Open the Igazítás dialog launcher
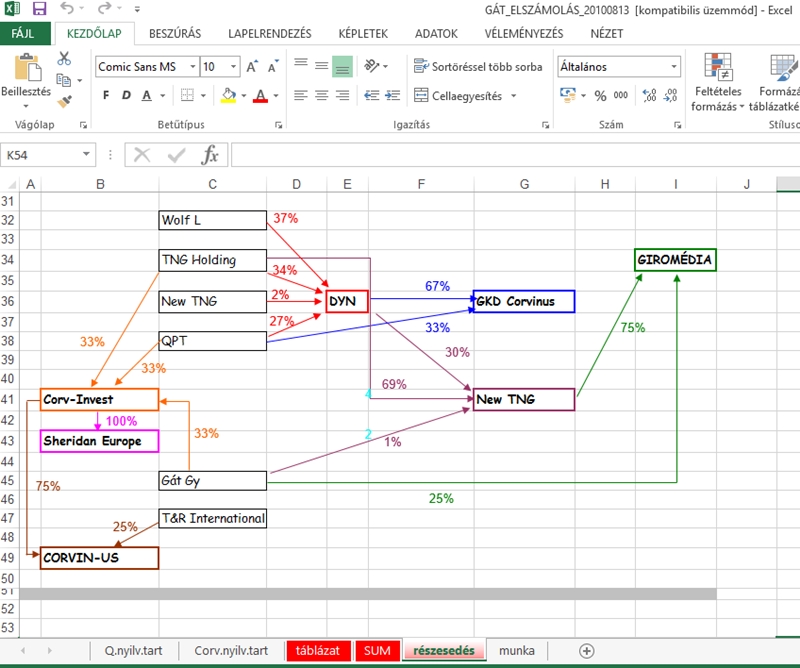This screenshot has width=800, height=668. point(545,125)
